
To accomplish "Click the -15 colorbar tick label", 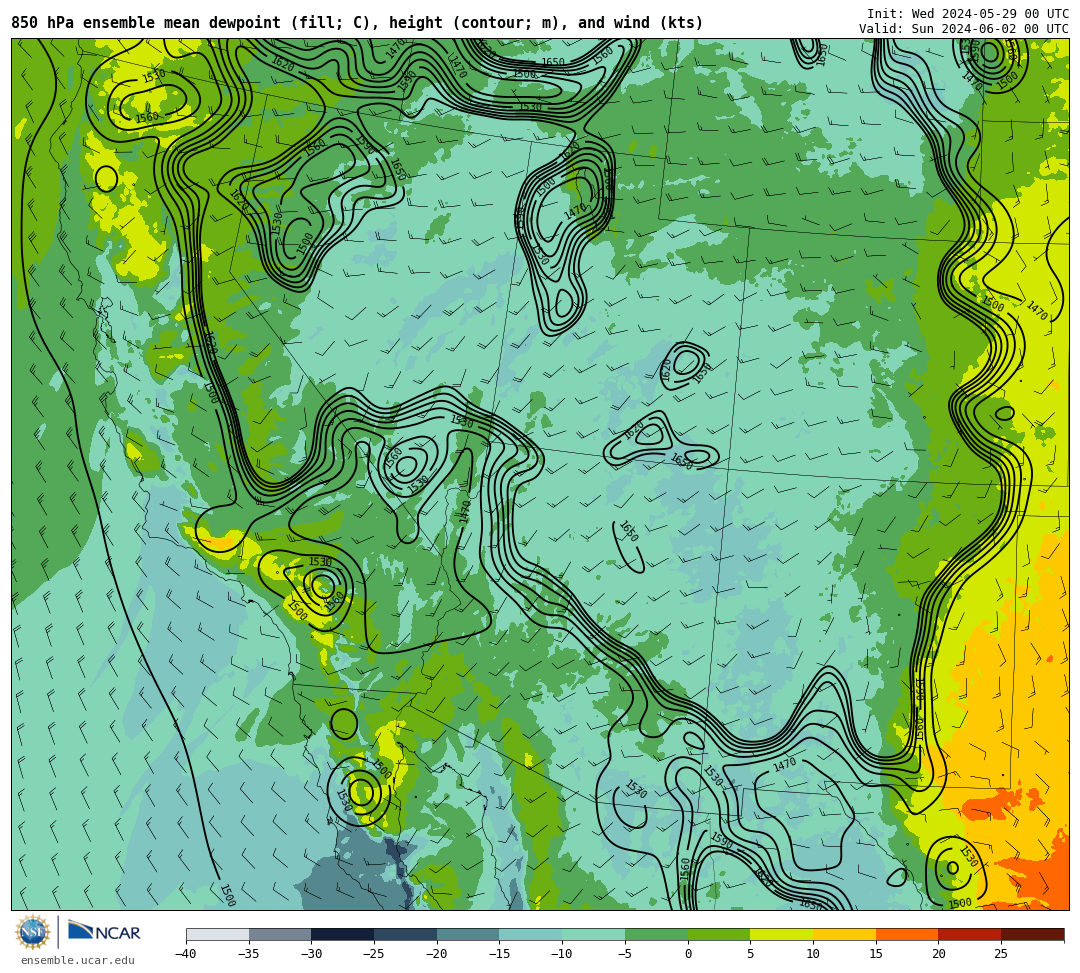I will [499, 954].
